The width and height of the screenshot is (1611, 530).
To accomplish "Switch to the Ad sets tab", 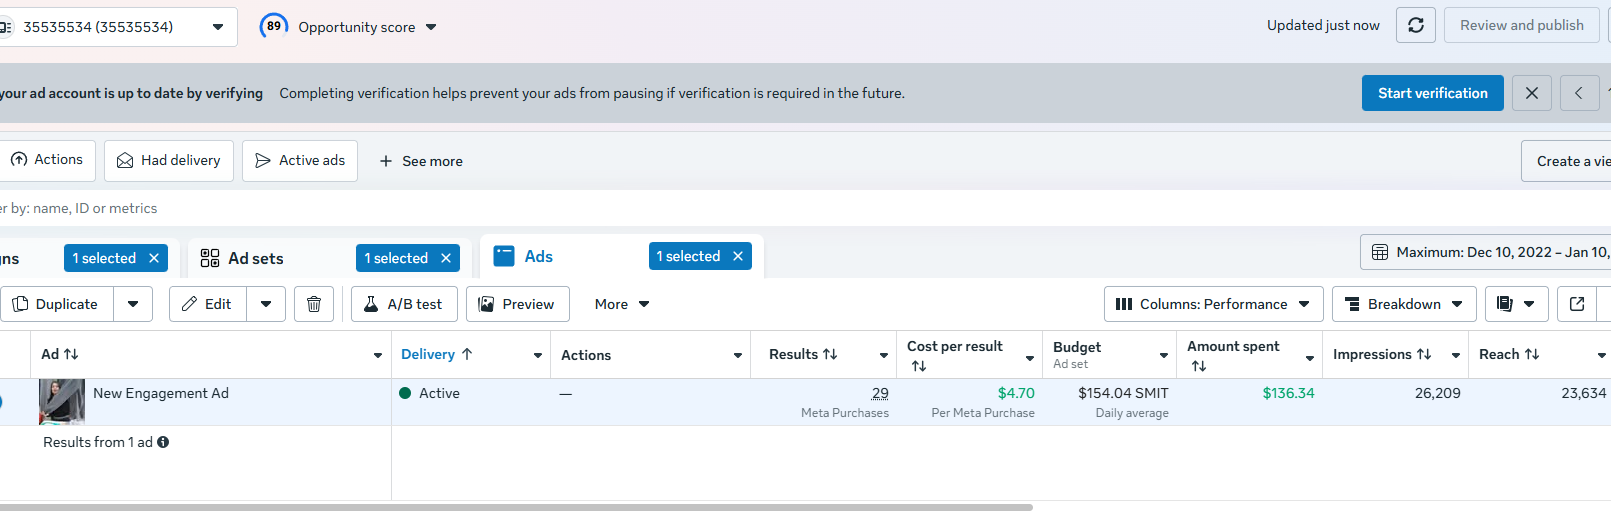I will pos(256,258).
